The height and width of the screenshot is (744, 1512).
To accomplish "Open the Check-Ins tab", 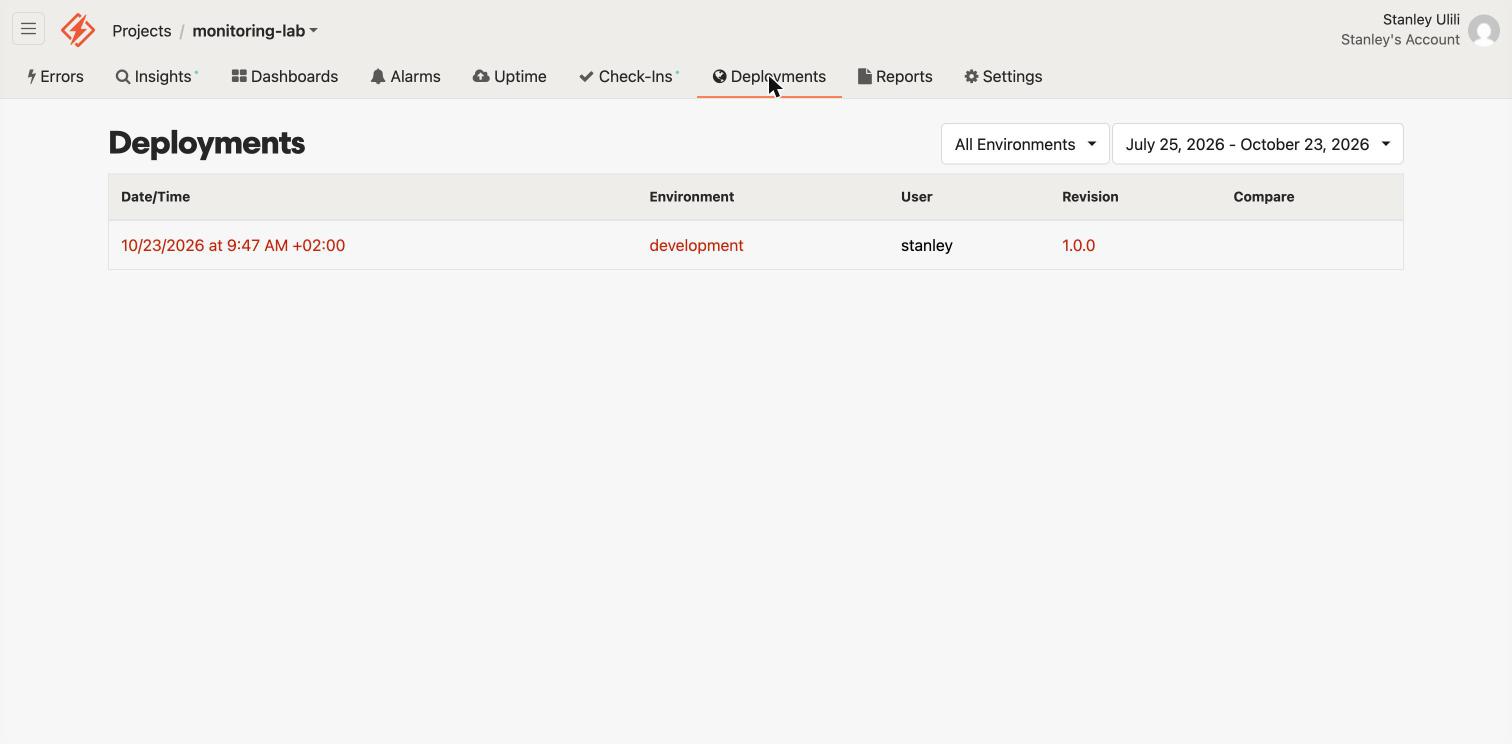I will [629, 77].
